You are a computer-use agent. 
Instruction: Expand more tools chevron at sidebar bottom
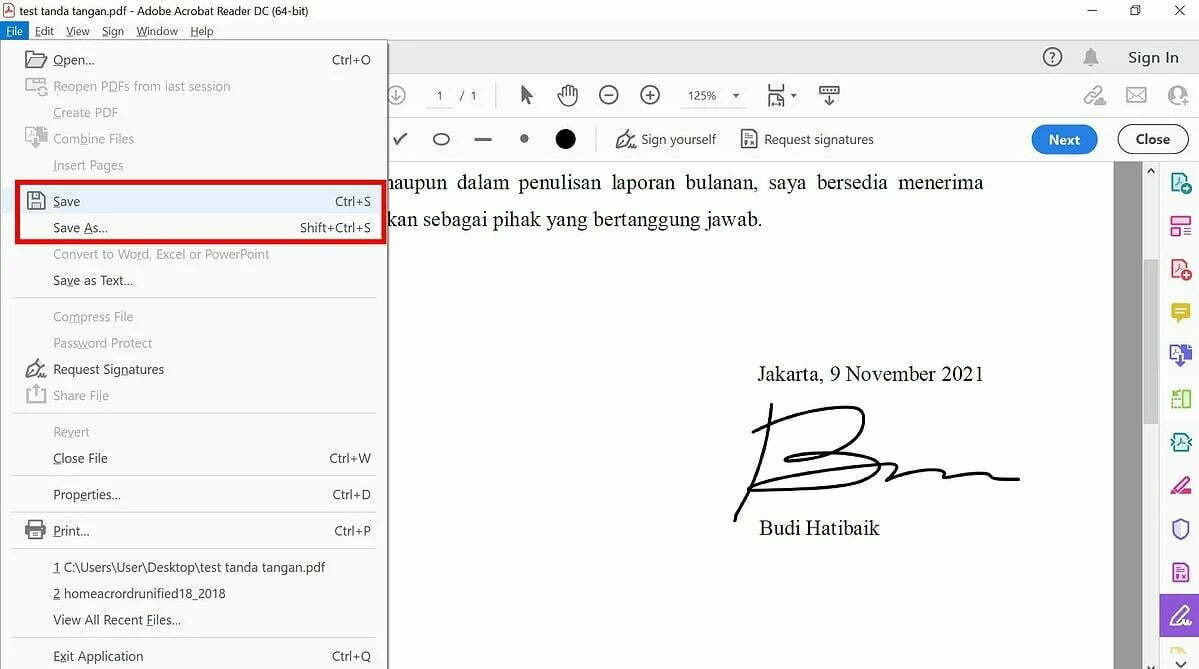[1180, 660]
